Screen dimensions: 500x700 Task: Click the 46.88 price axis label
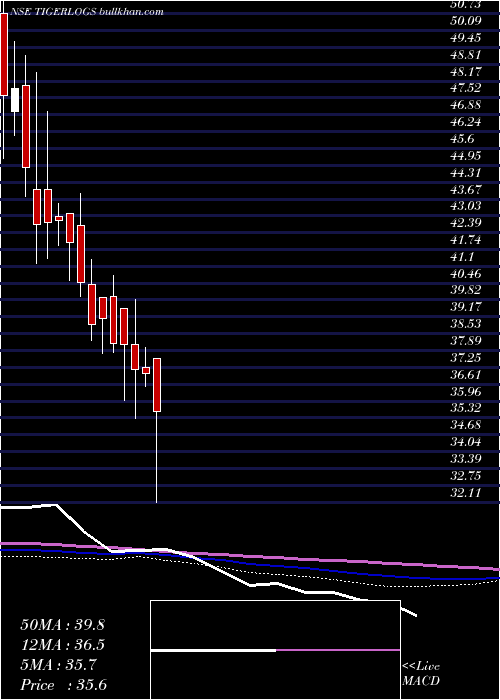click(x=466, y=106)
